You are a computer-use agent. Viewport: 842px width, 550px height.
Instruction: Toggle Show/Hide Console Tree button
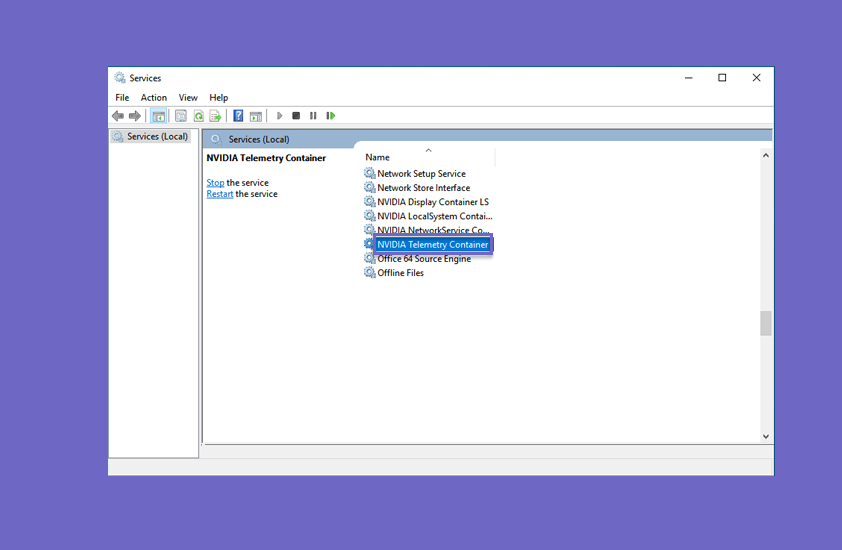(158, 115)
